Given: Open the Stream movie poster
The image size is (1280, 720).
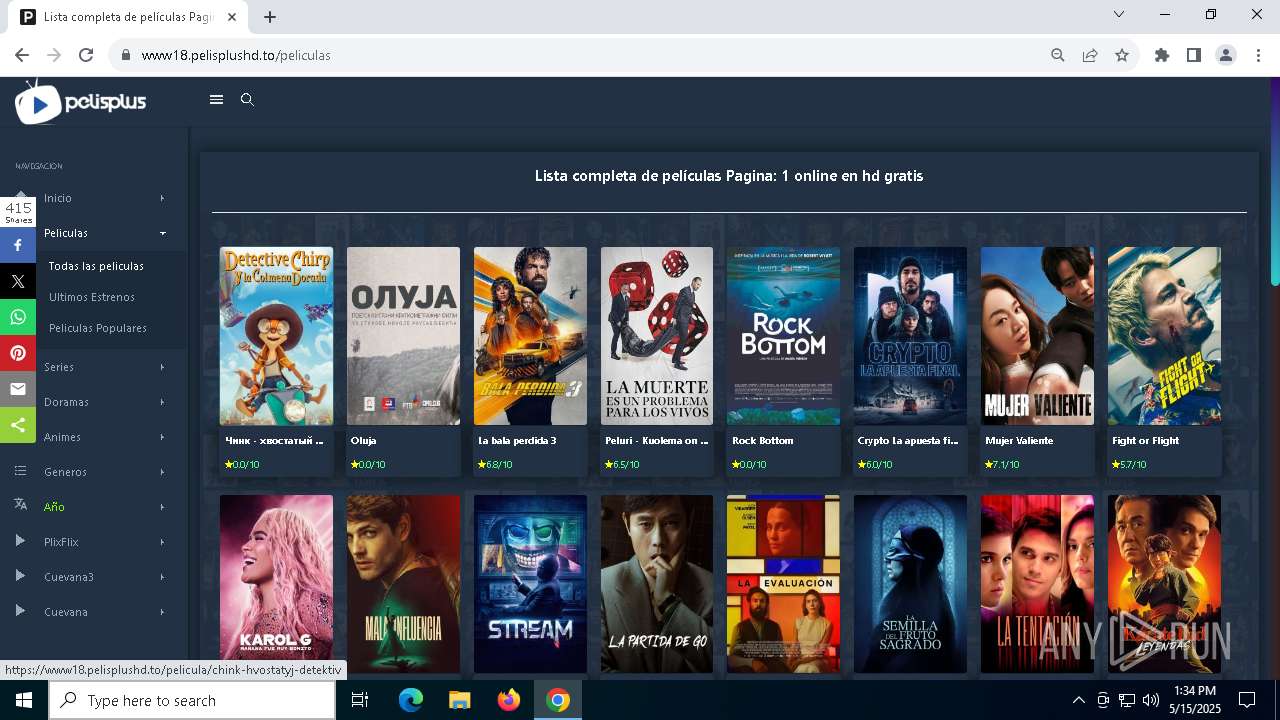Looking at the screenshot, I should pos(530,584).
